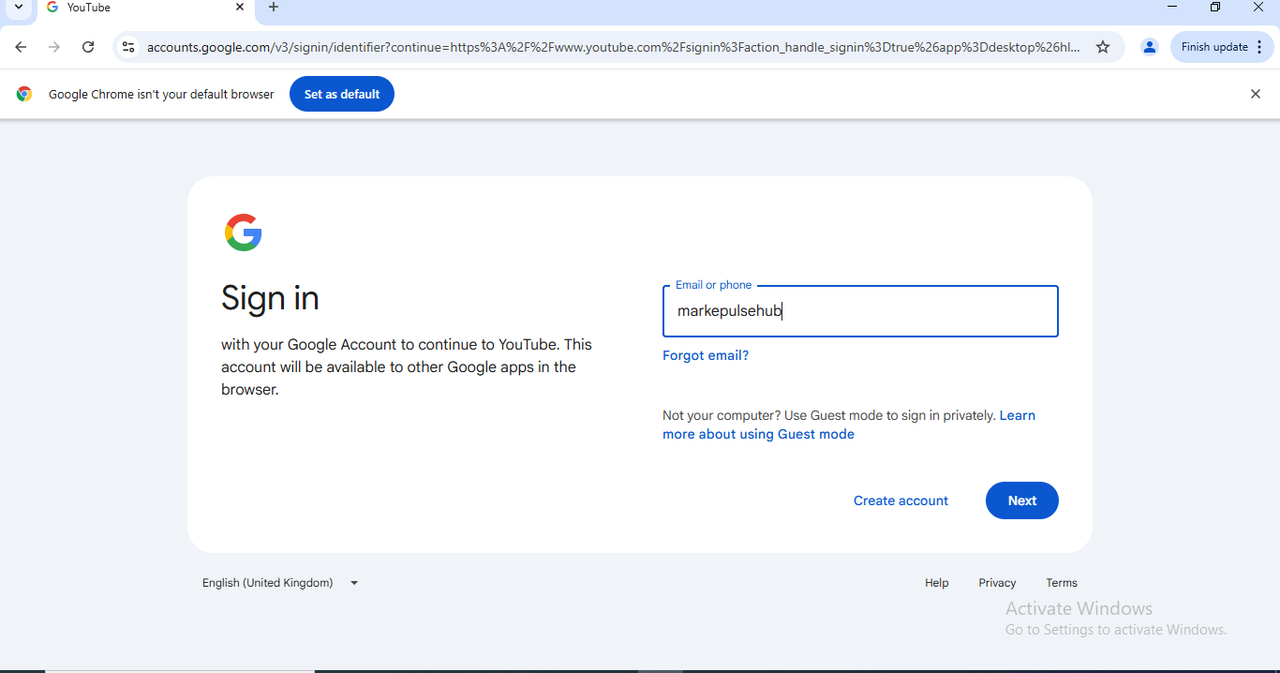Image resolution: width=1280 pixels, height=673 pixels.
Task: Click the Set as default button
Action: click(x=342, y=94)
